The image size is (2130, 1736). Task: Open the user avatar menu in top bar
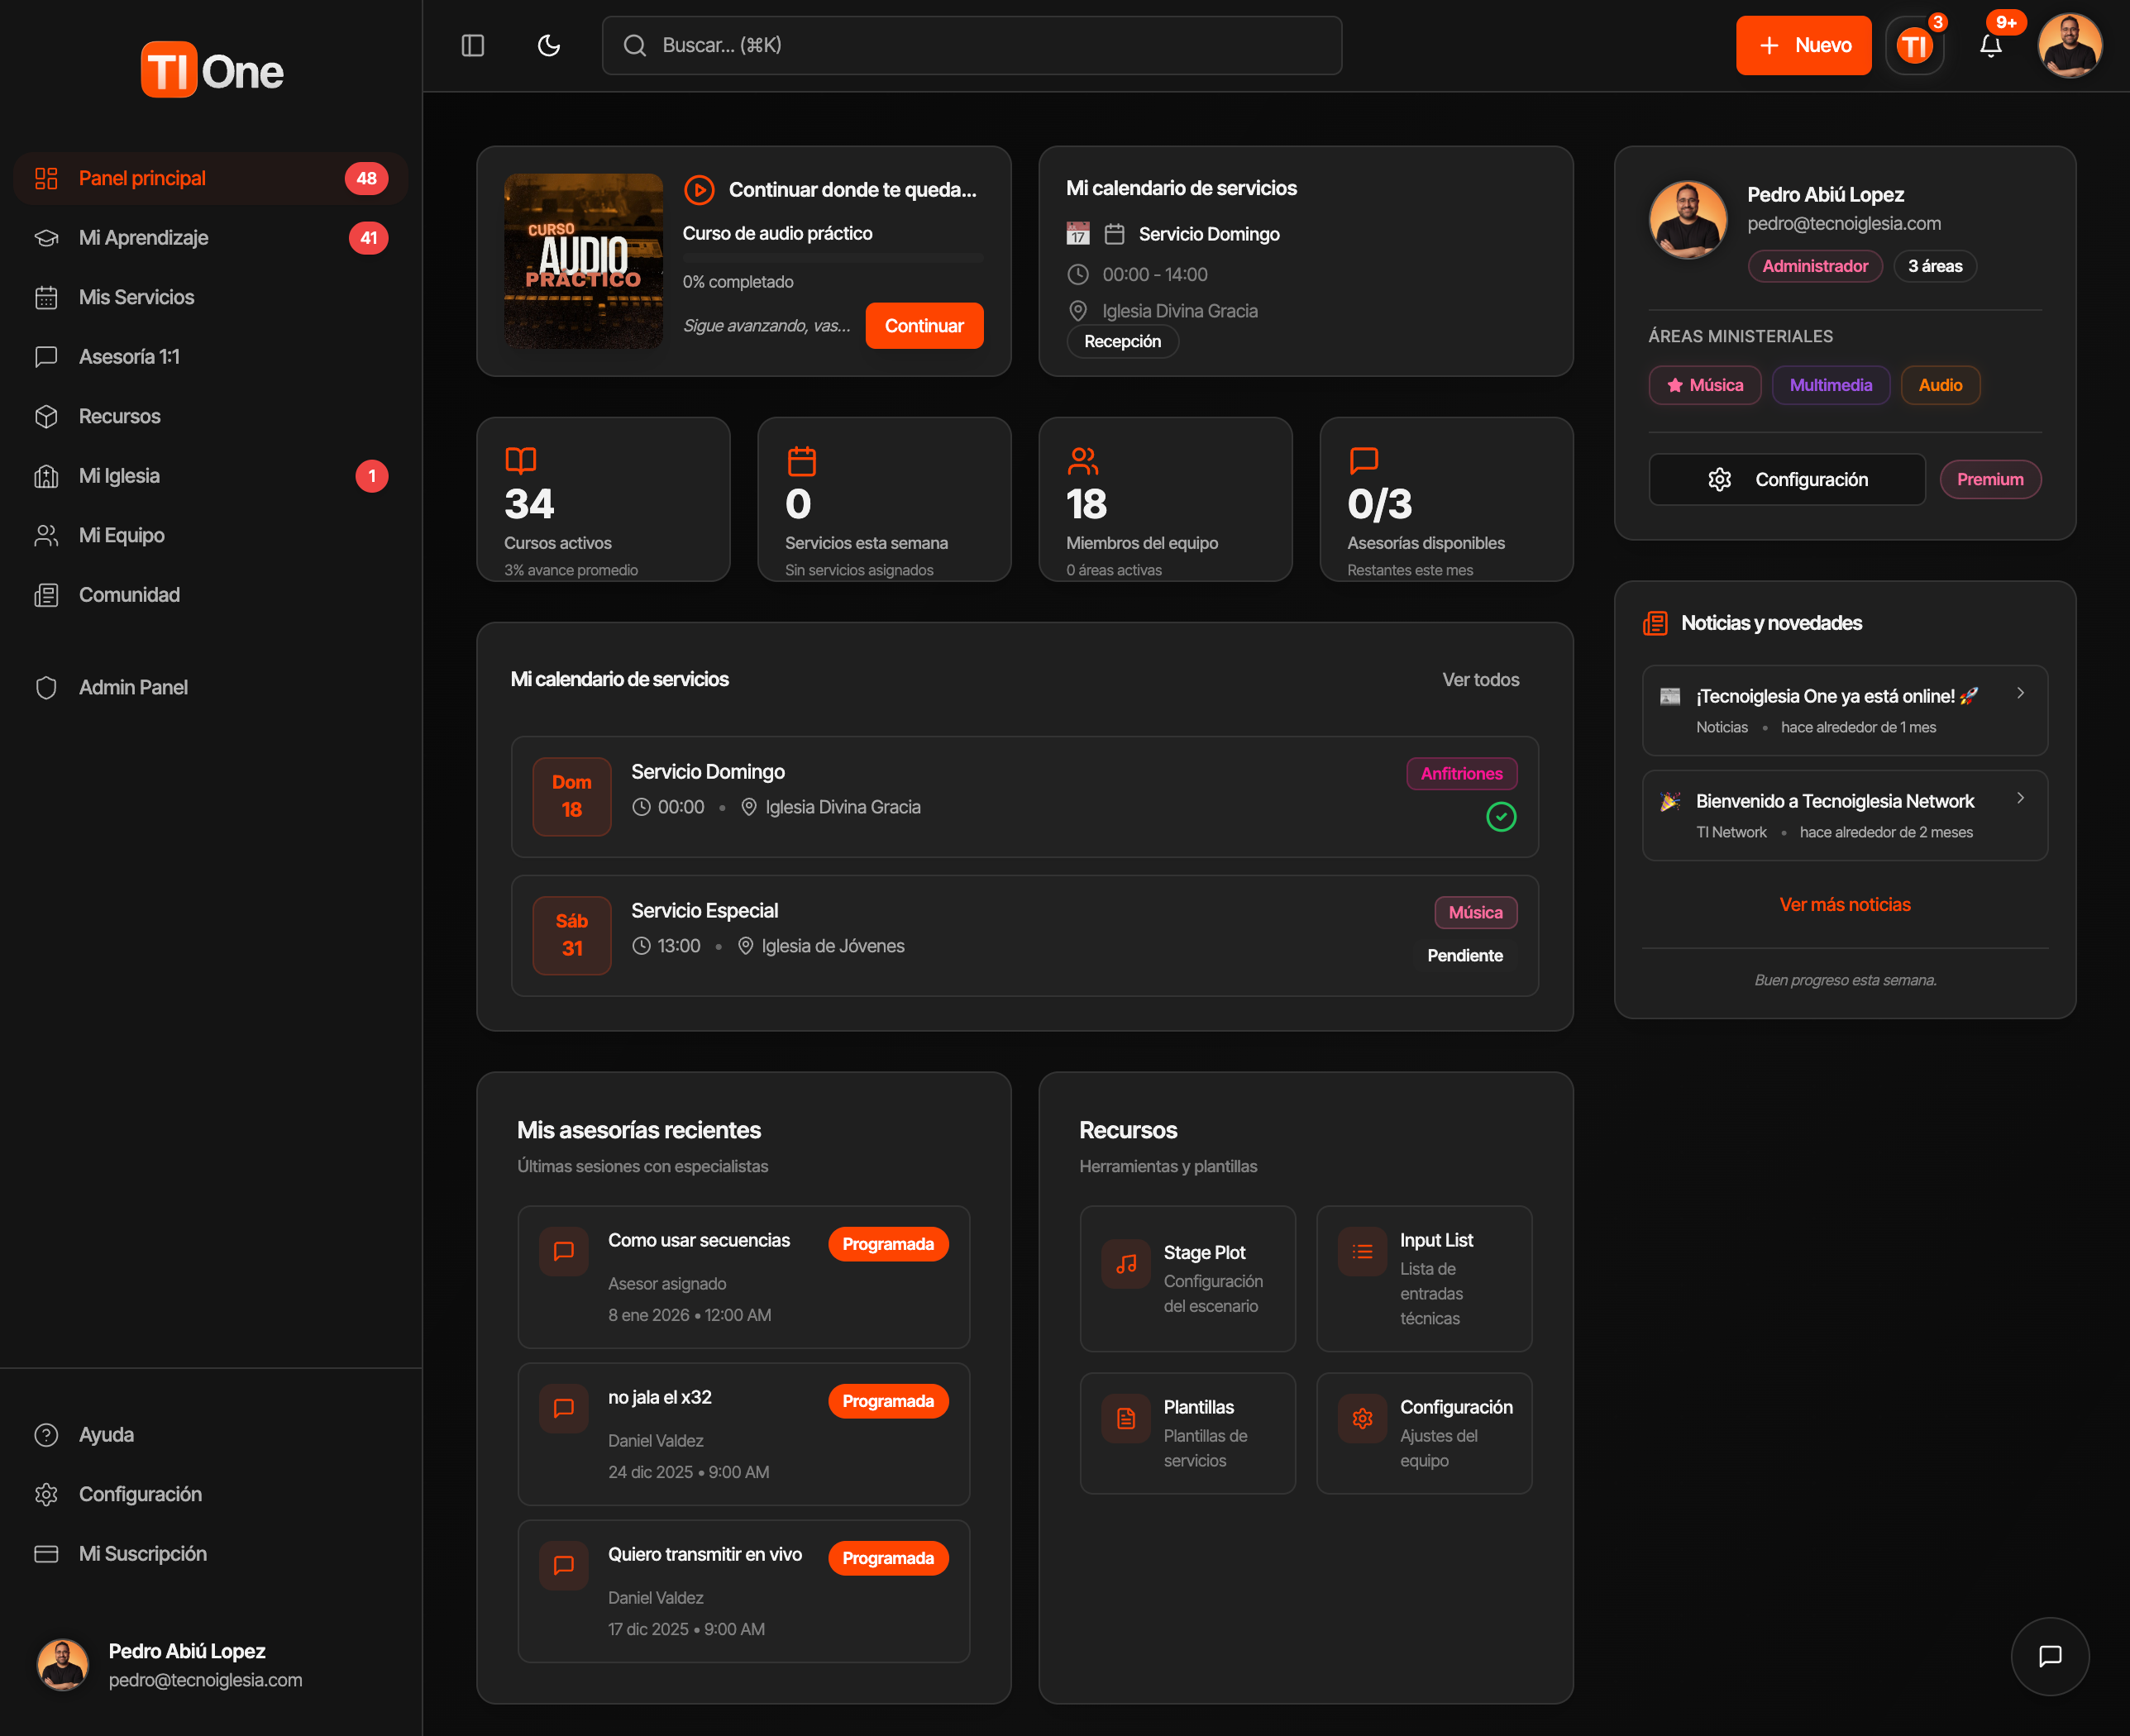(x=2069, y=45)
